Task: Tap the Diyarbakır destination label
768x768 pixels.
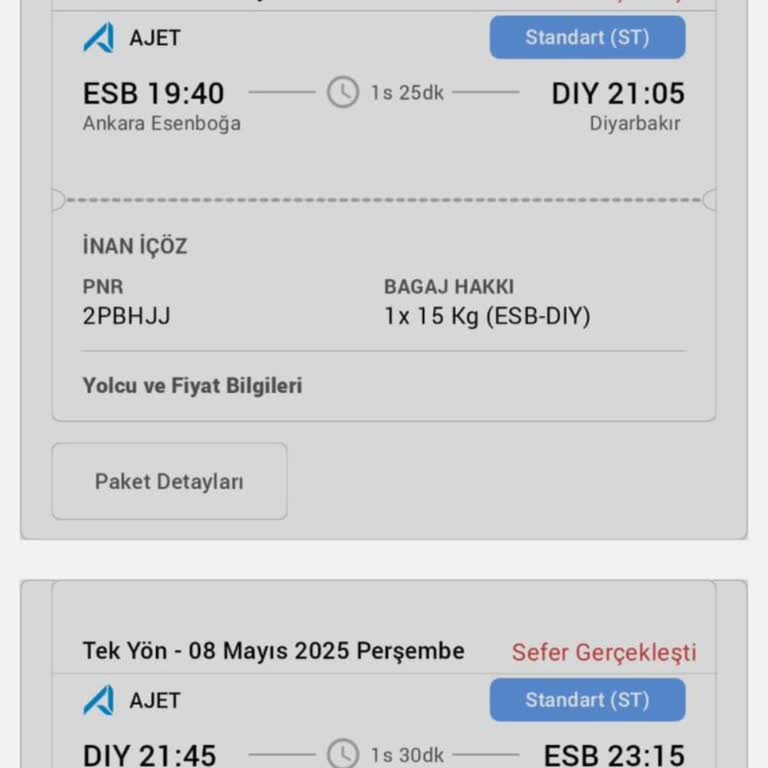Action: [x=635, y=123]
